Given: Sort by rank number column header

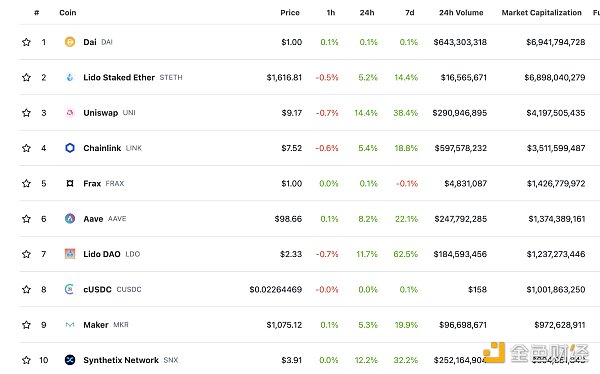Looking at the screenshot, I should (36, 13).
